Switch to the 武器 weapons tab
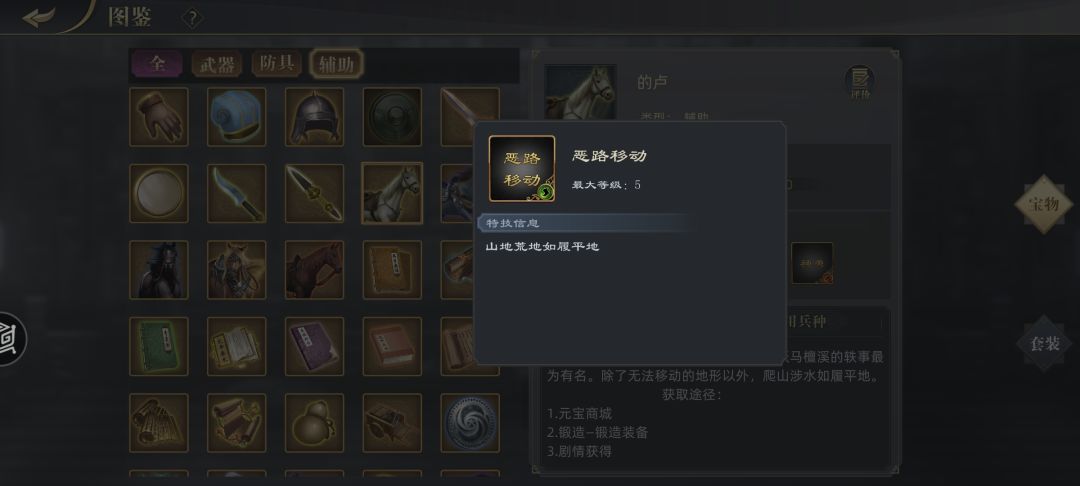 coord(217,65)
